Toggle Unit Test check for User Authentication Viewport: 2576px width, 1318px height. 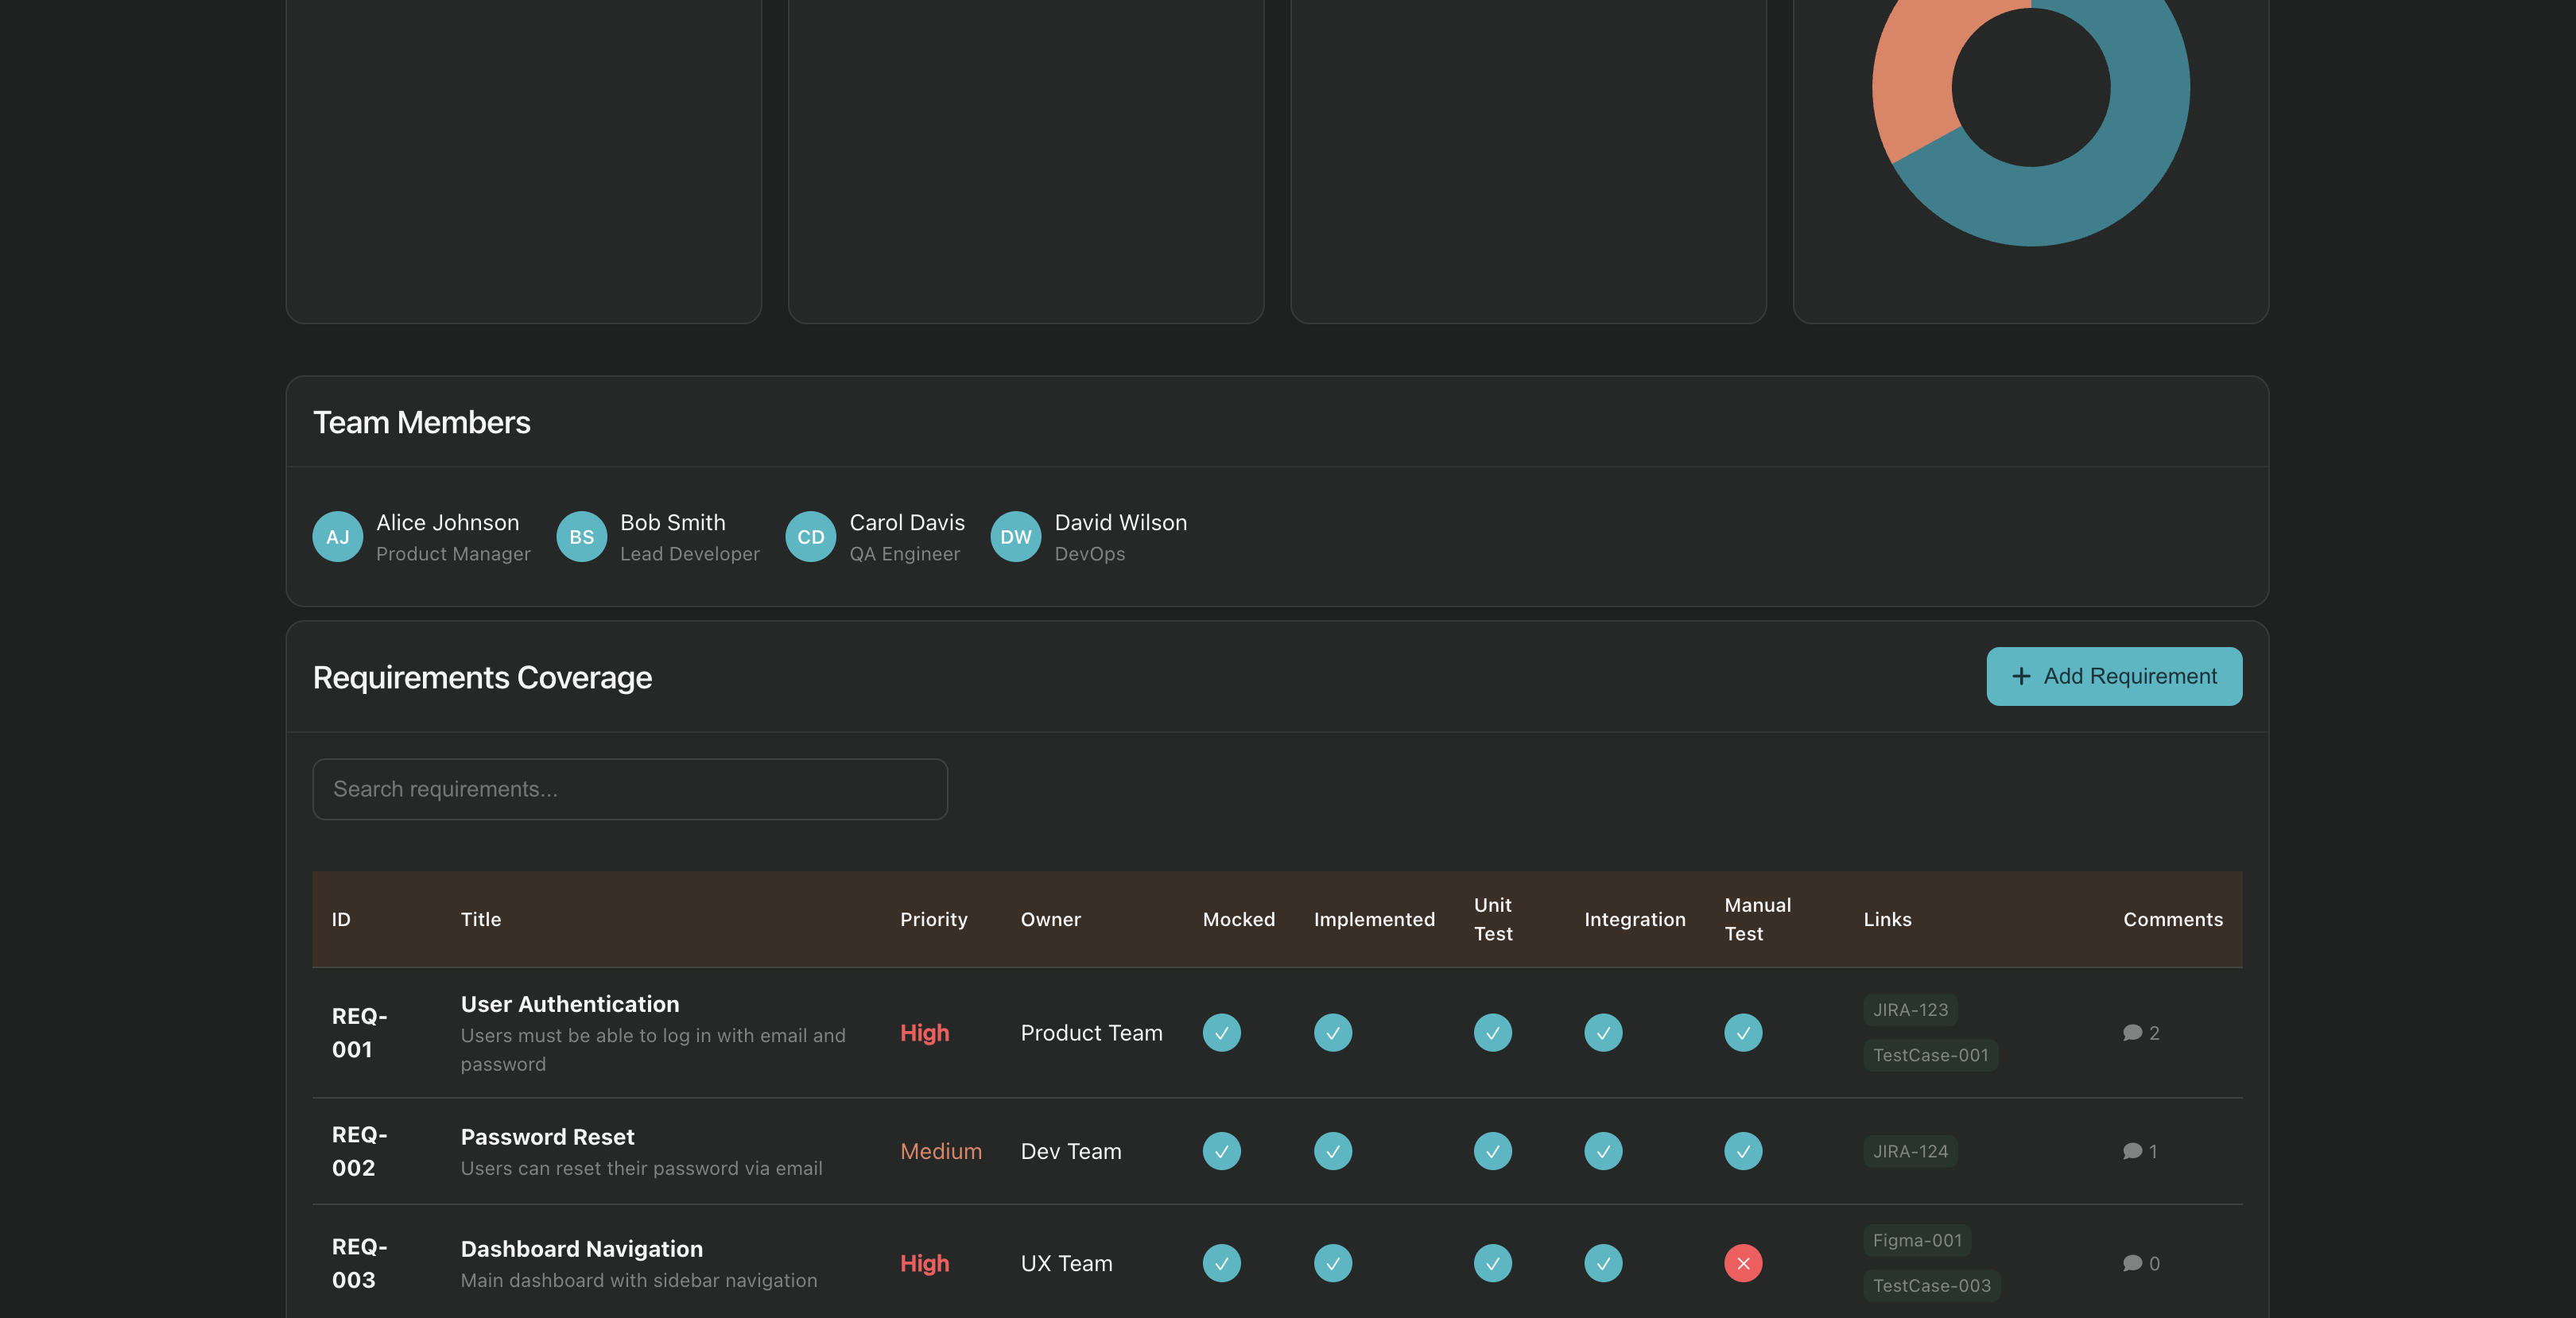1492,1033
